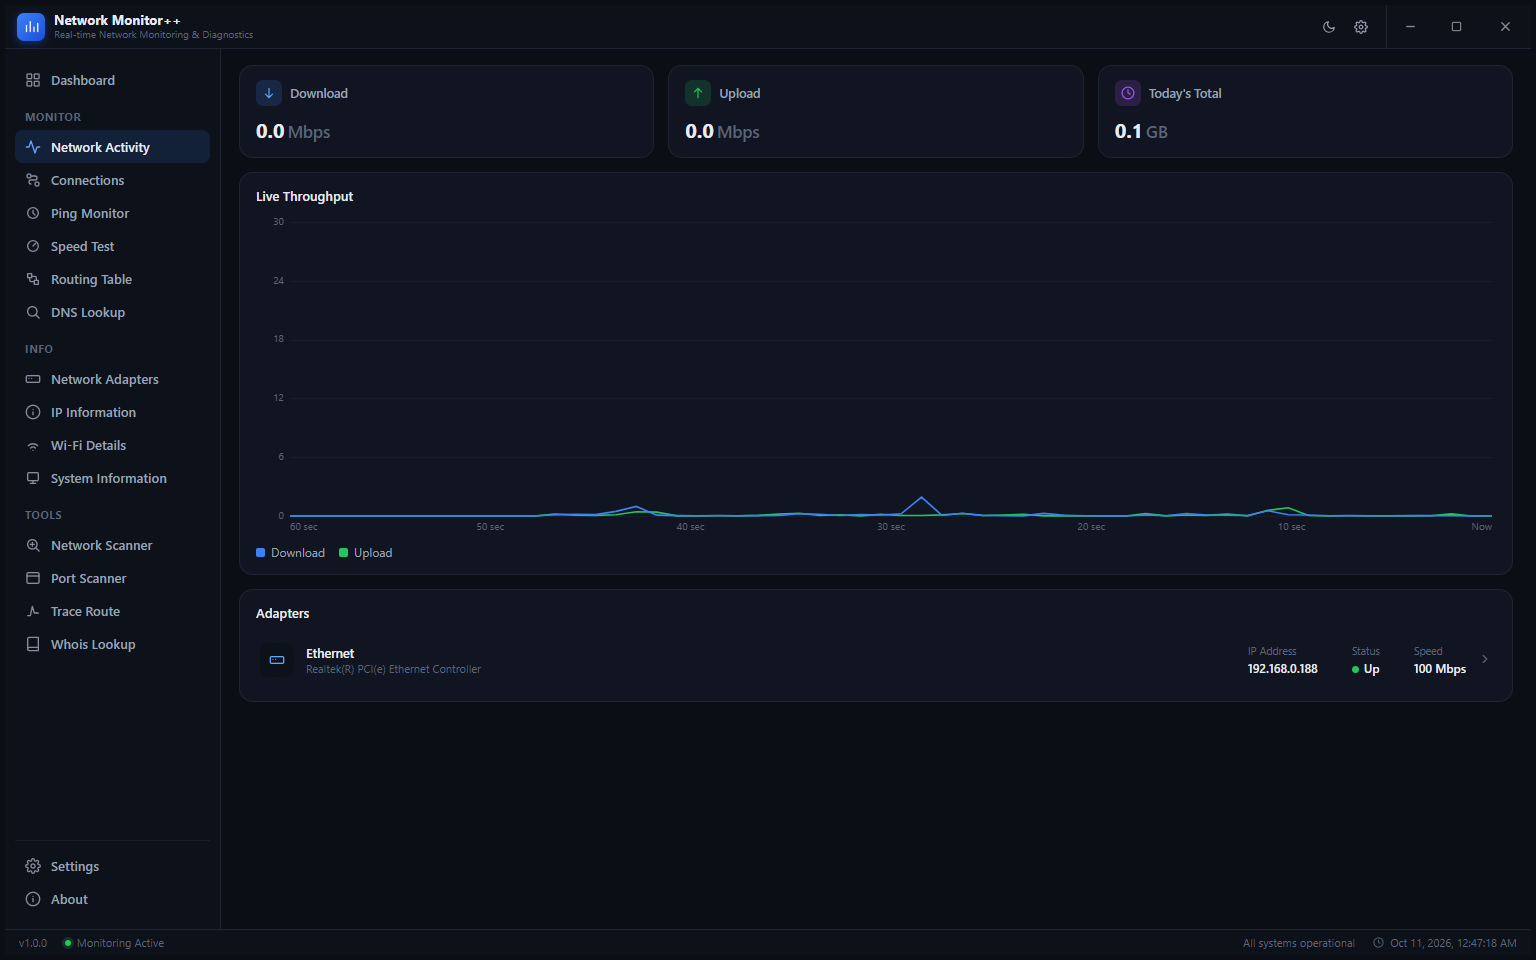Click the Monitoring Active status indicator
The image size is (1536, 960).
click(113, 943)
